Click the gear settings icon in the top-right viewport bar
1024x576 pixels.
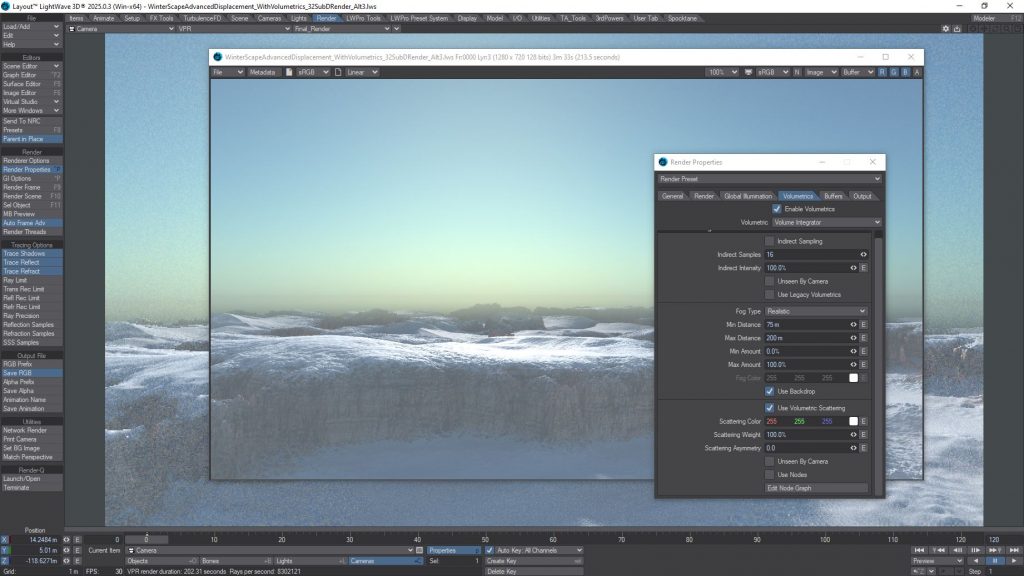(x=946, y=28)
